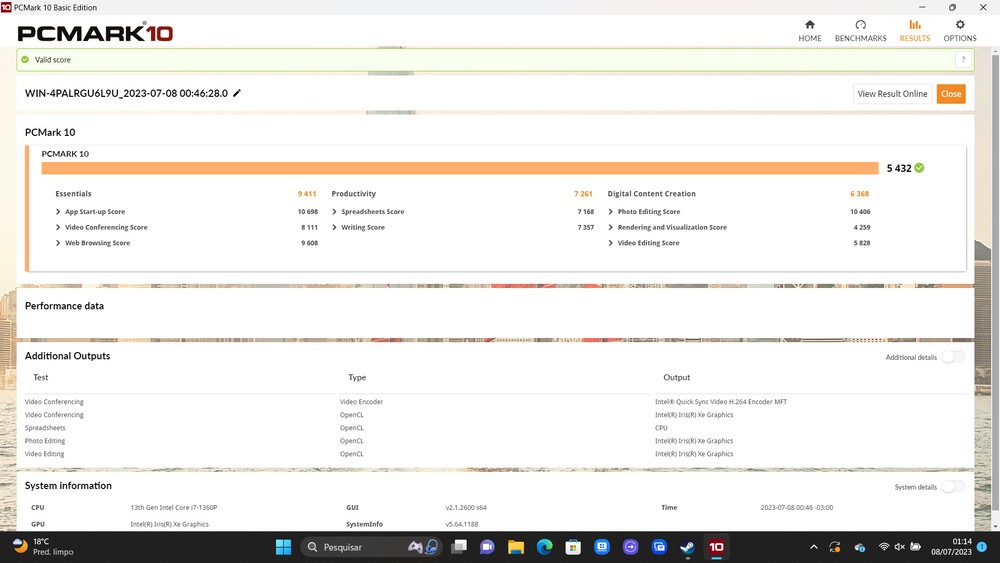Open File Explorer from the taskbar
The height and width of the screenshot is (563, 1000).
pyautogui.click(x=515, y=547)
